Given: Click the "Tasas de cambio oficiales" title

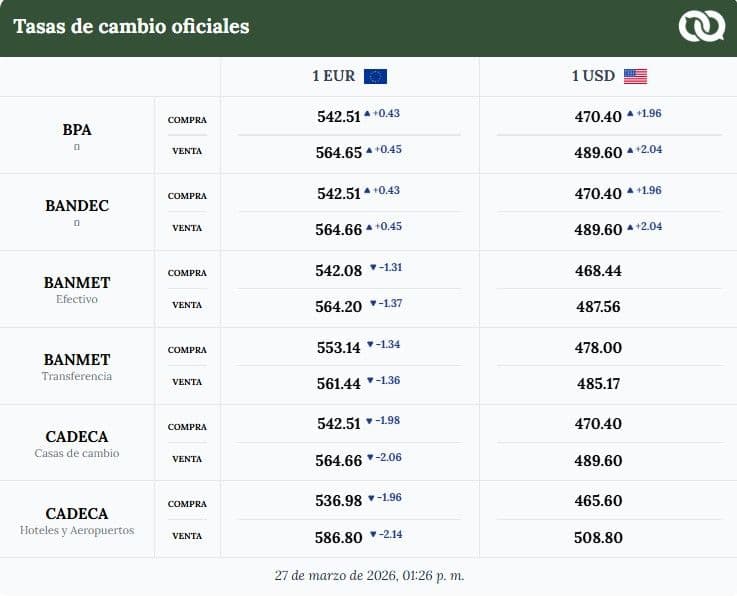Looking at the screenshot, I should (x=131, y=27).
